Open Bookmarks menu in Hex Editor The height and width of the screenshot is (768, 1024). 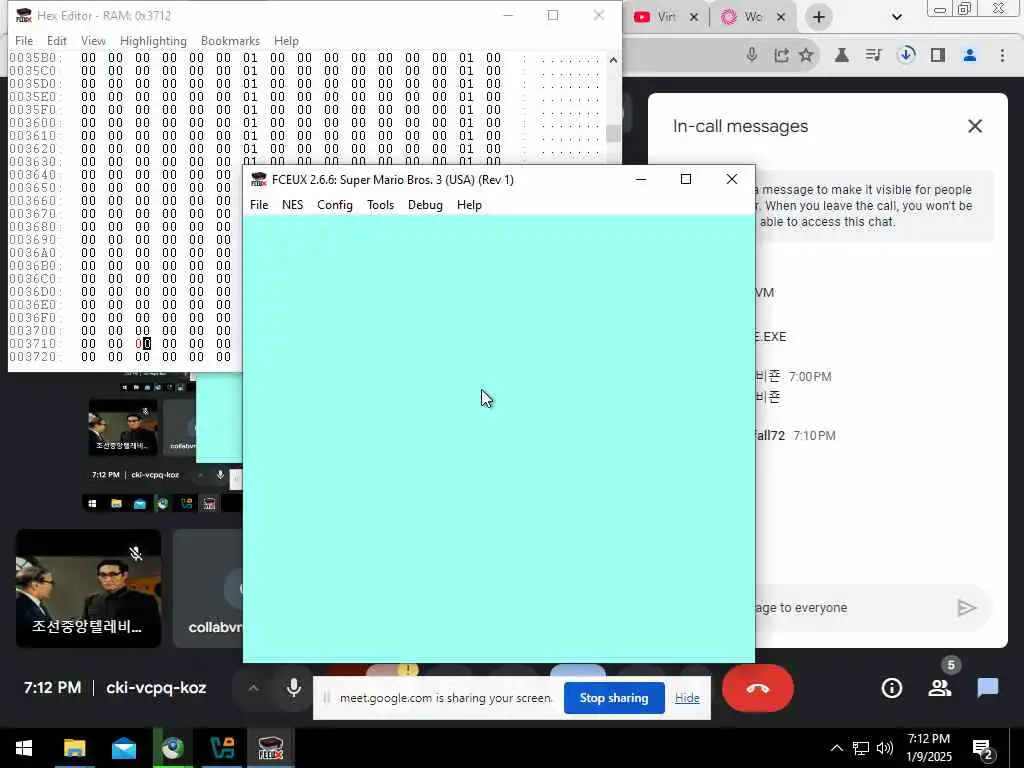pos(230,40)
